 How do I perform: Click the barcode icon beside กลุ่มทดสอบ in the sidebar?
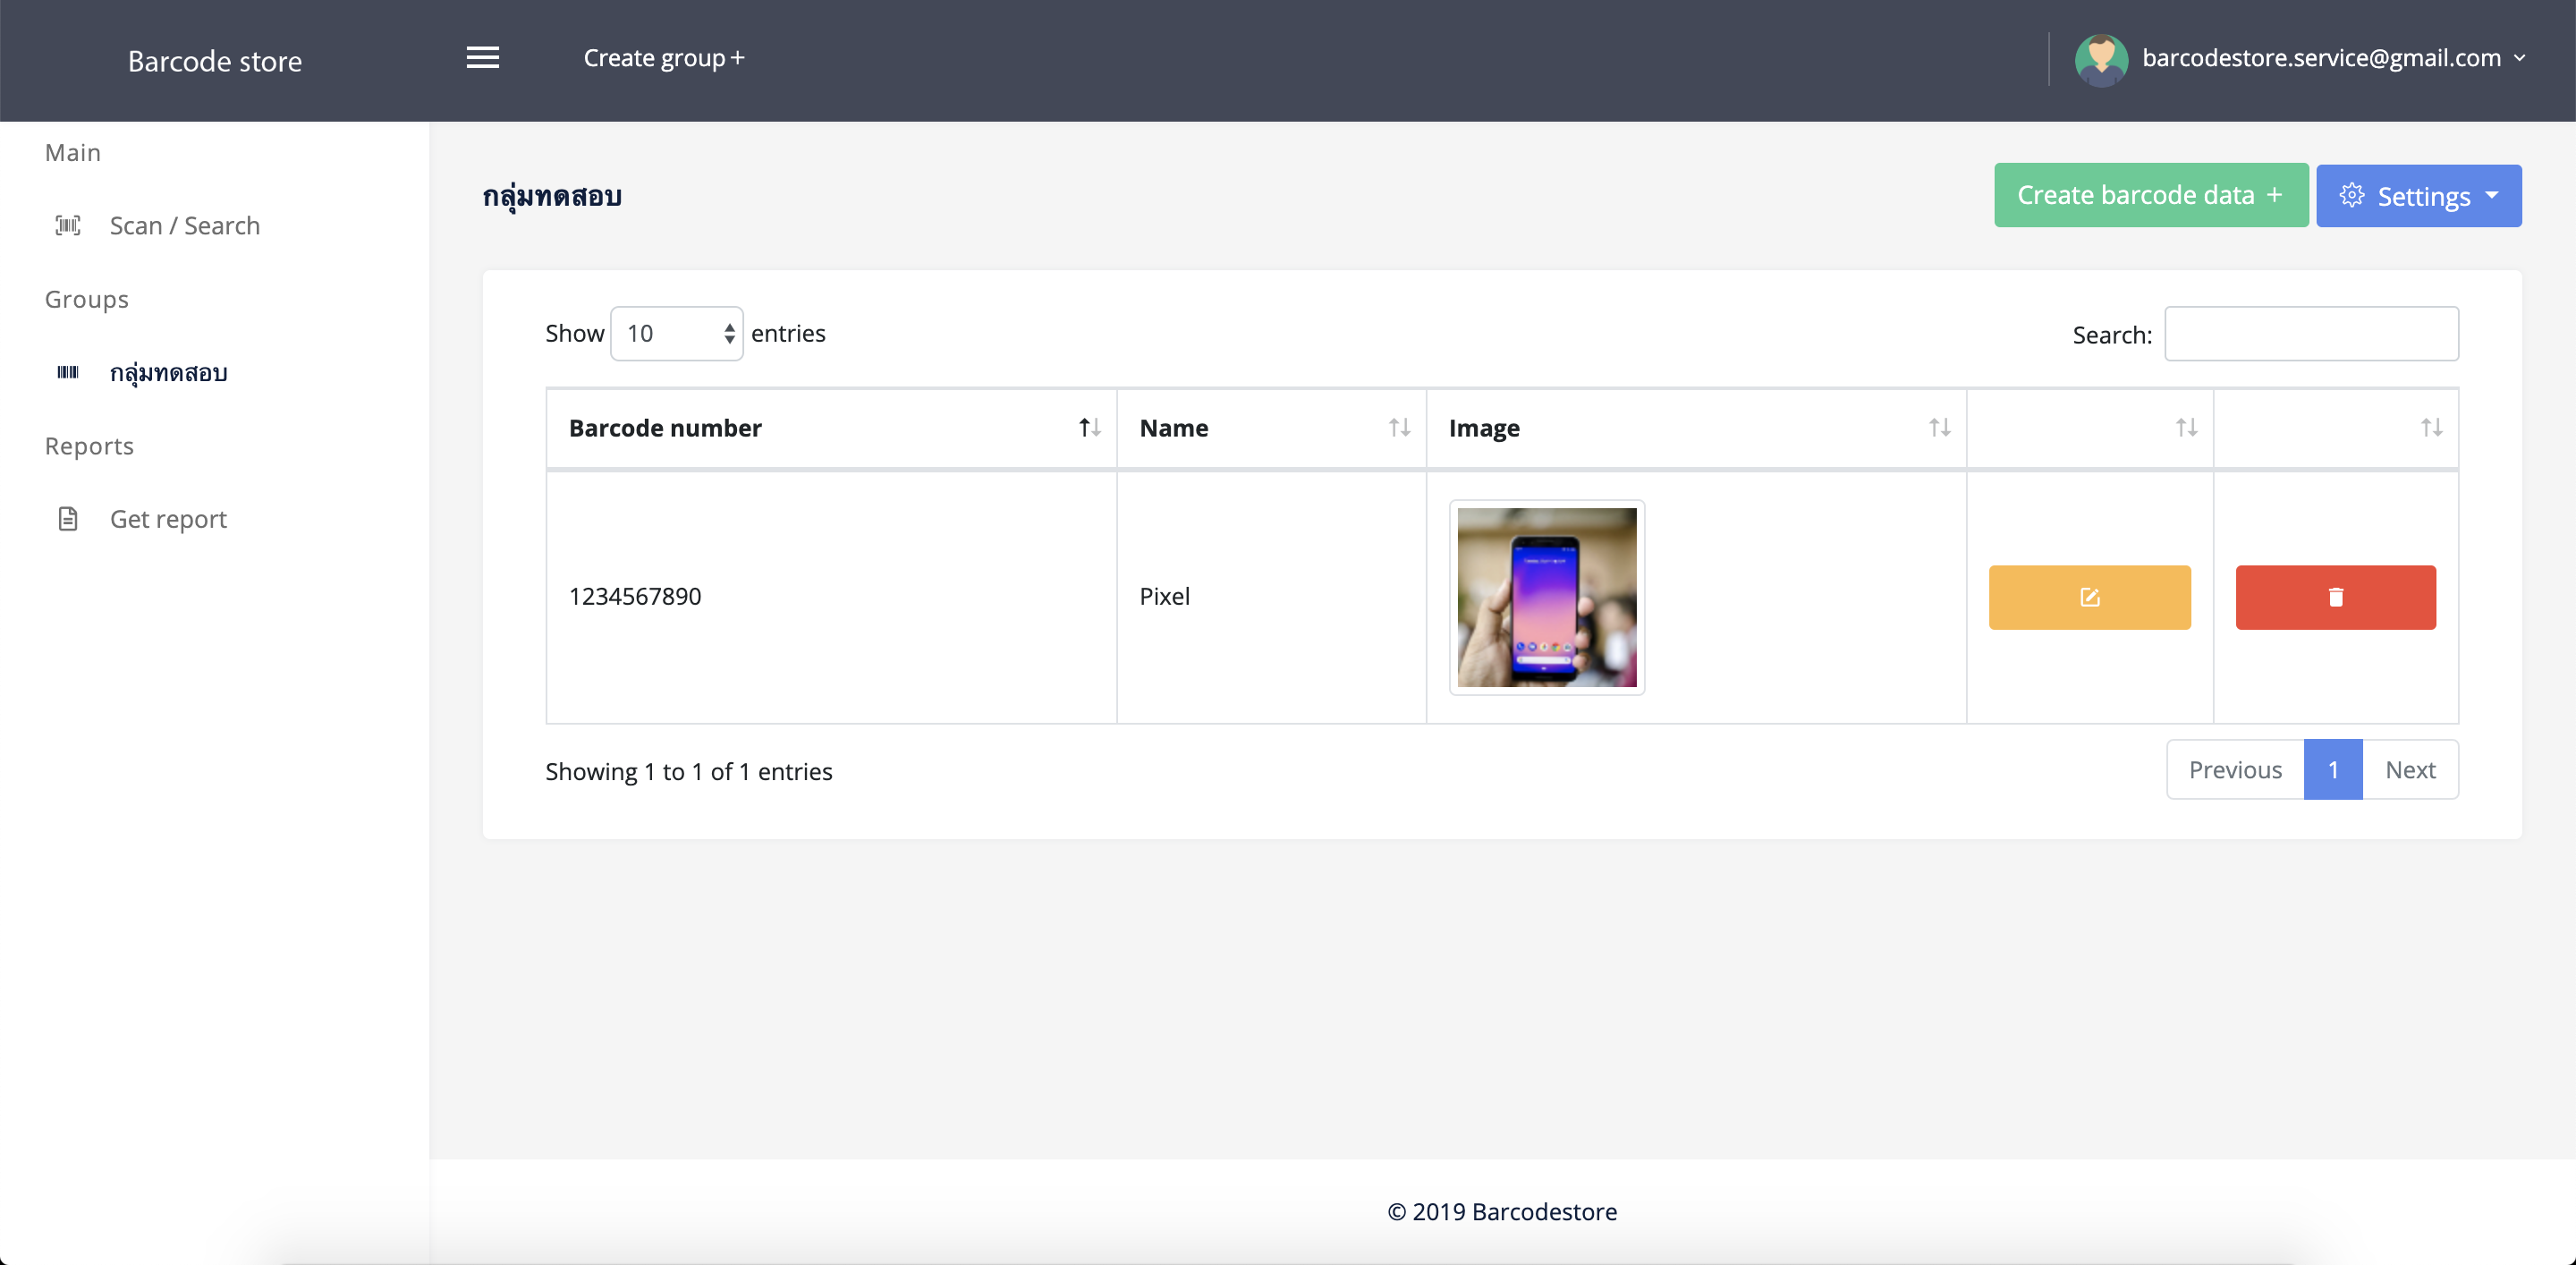[68, 372]
